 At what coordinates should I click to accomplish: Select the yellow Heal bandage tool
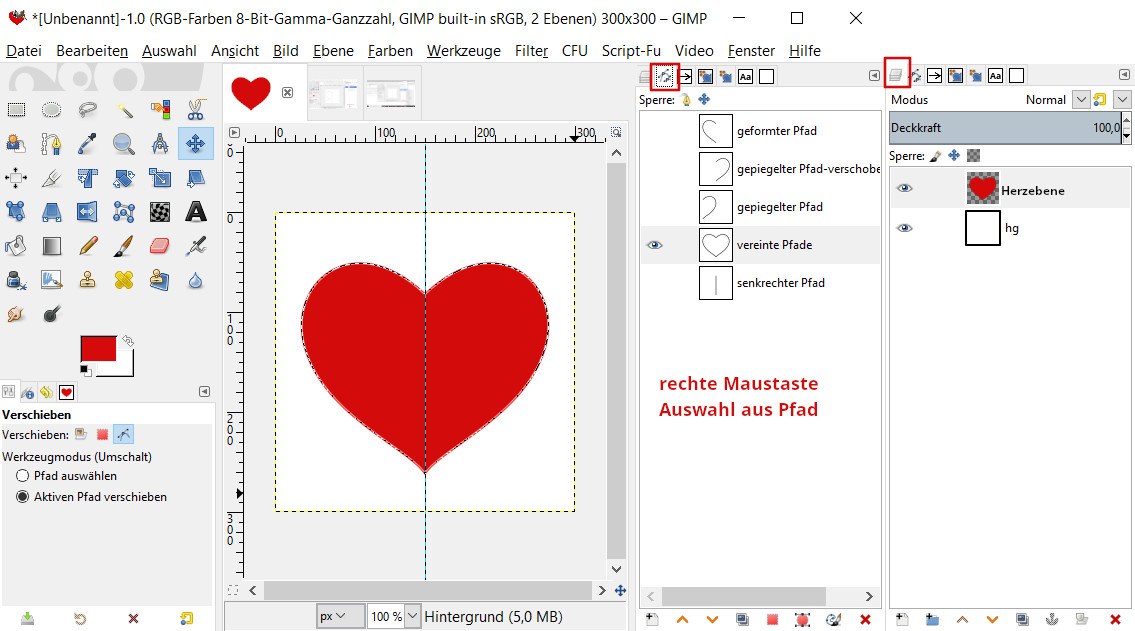[124, 279]
